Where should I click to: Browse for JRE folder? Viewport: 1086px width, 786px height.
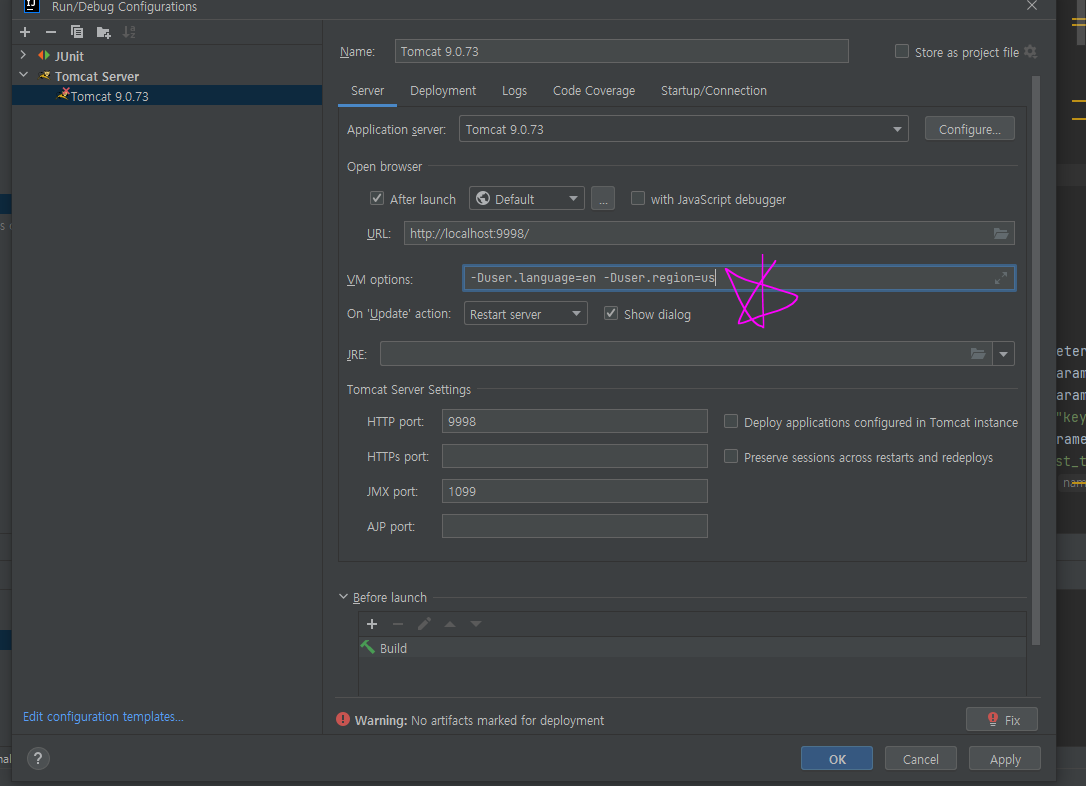[x=977, y=354]
